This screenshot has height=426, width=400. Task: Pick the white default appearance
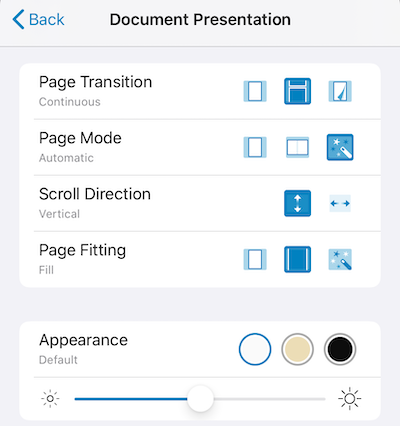[255, 349]
